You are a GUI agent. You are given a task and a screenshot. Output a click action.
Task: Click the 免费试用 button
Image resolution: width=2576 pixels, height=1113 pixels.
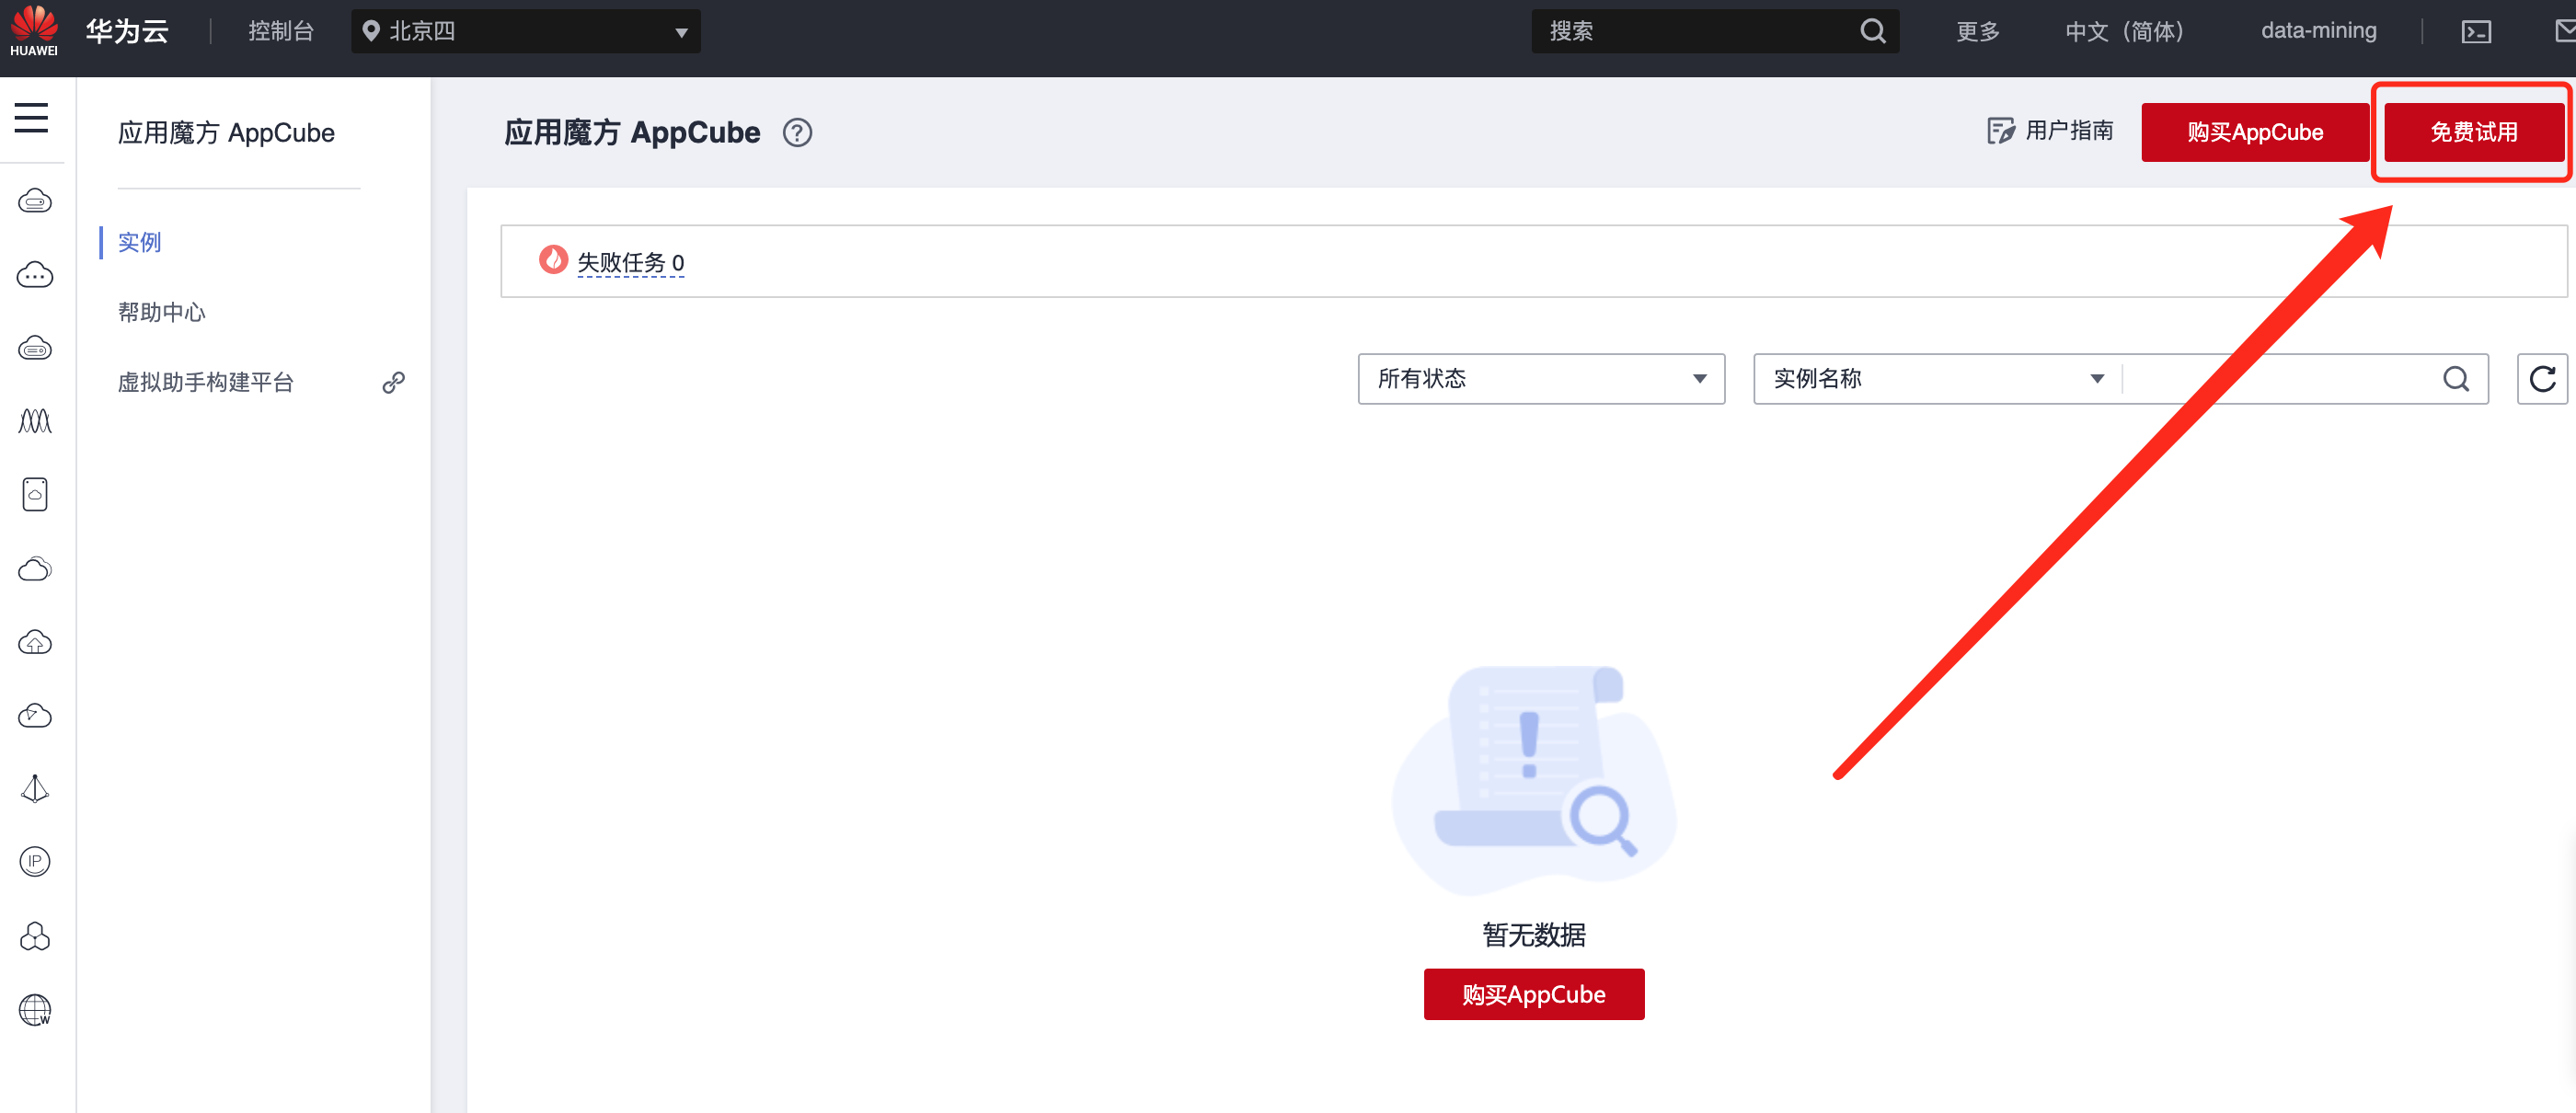tap(2472, 132)
